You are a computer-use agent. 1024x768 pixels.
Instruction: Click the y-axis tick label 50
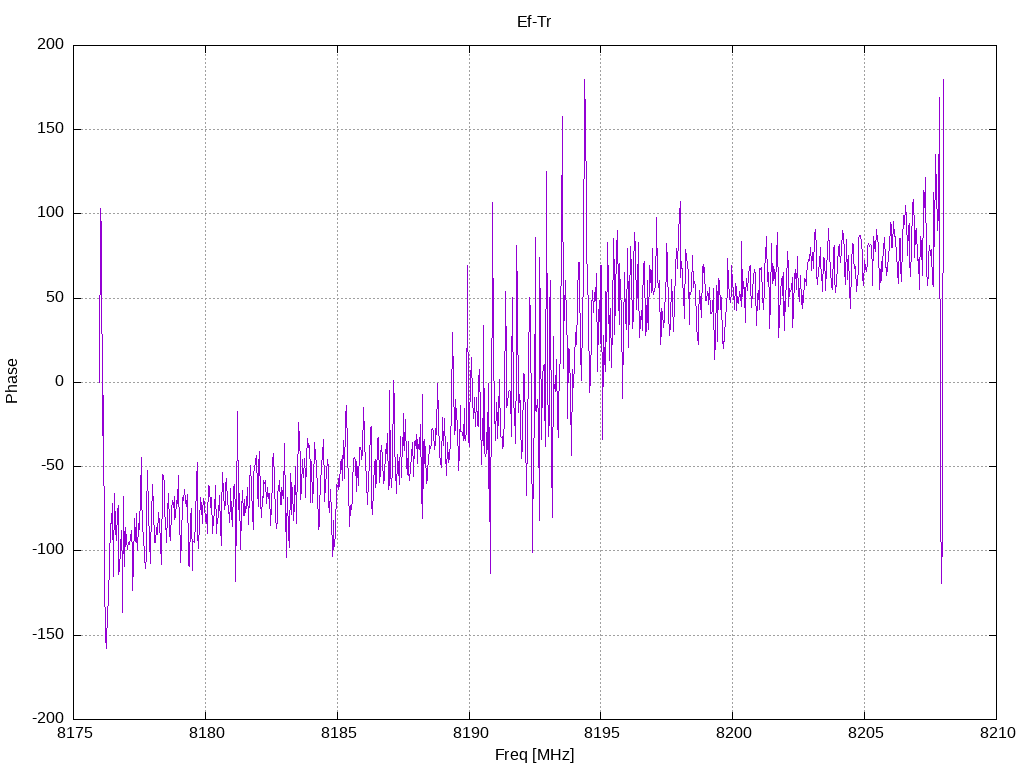click(x=56, y=297)
